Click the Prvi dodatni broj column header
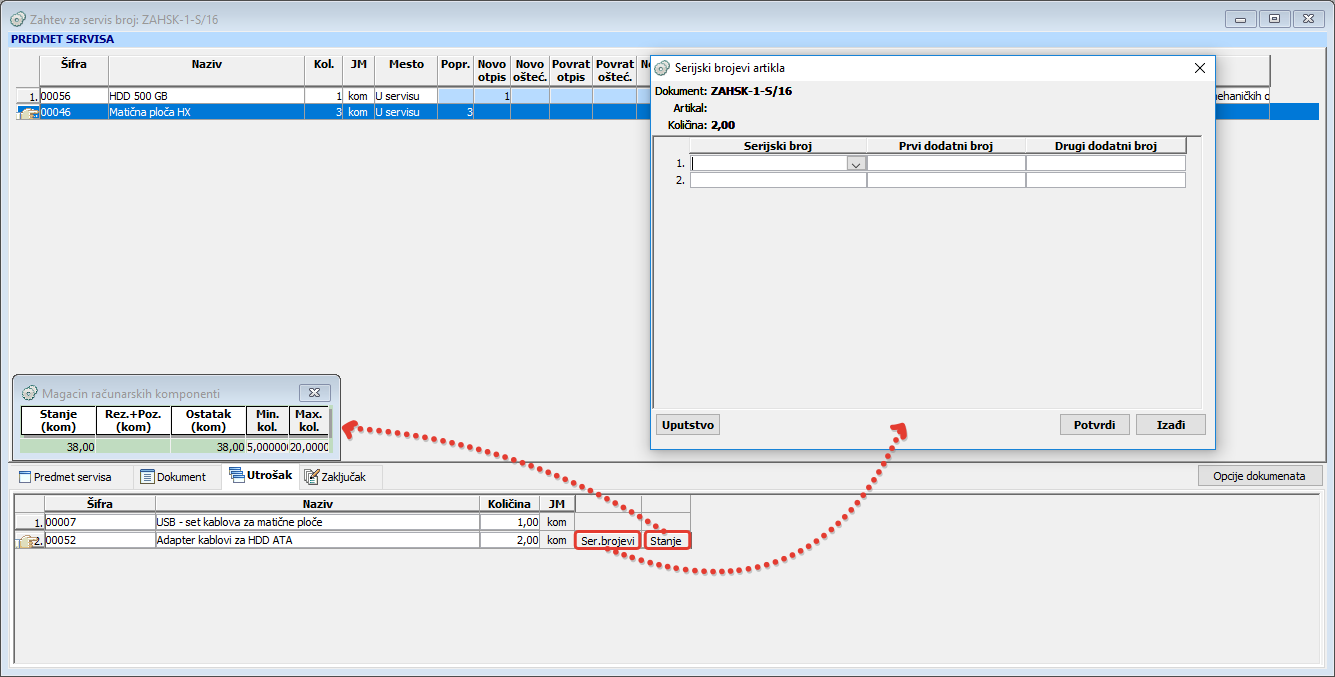The width and height of the screenshot is (1335, 677). pyautogui.click(x=946, y=146)
